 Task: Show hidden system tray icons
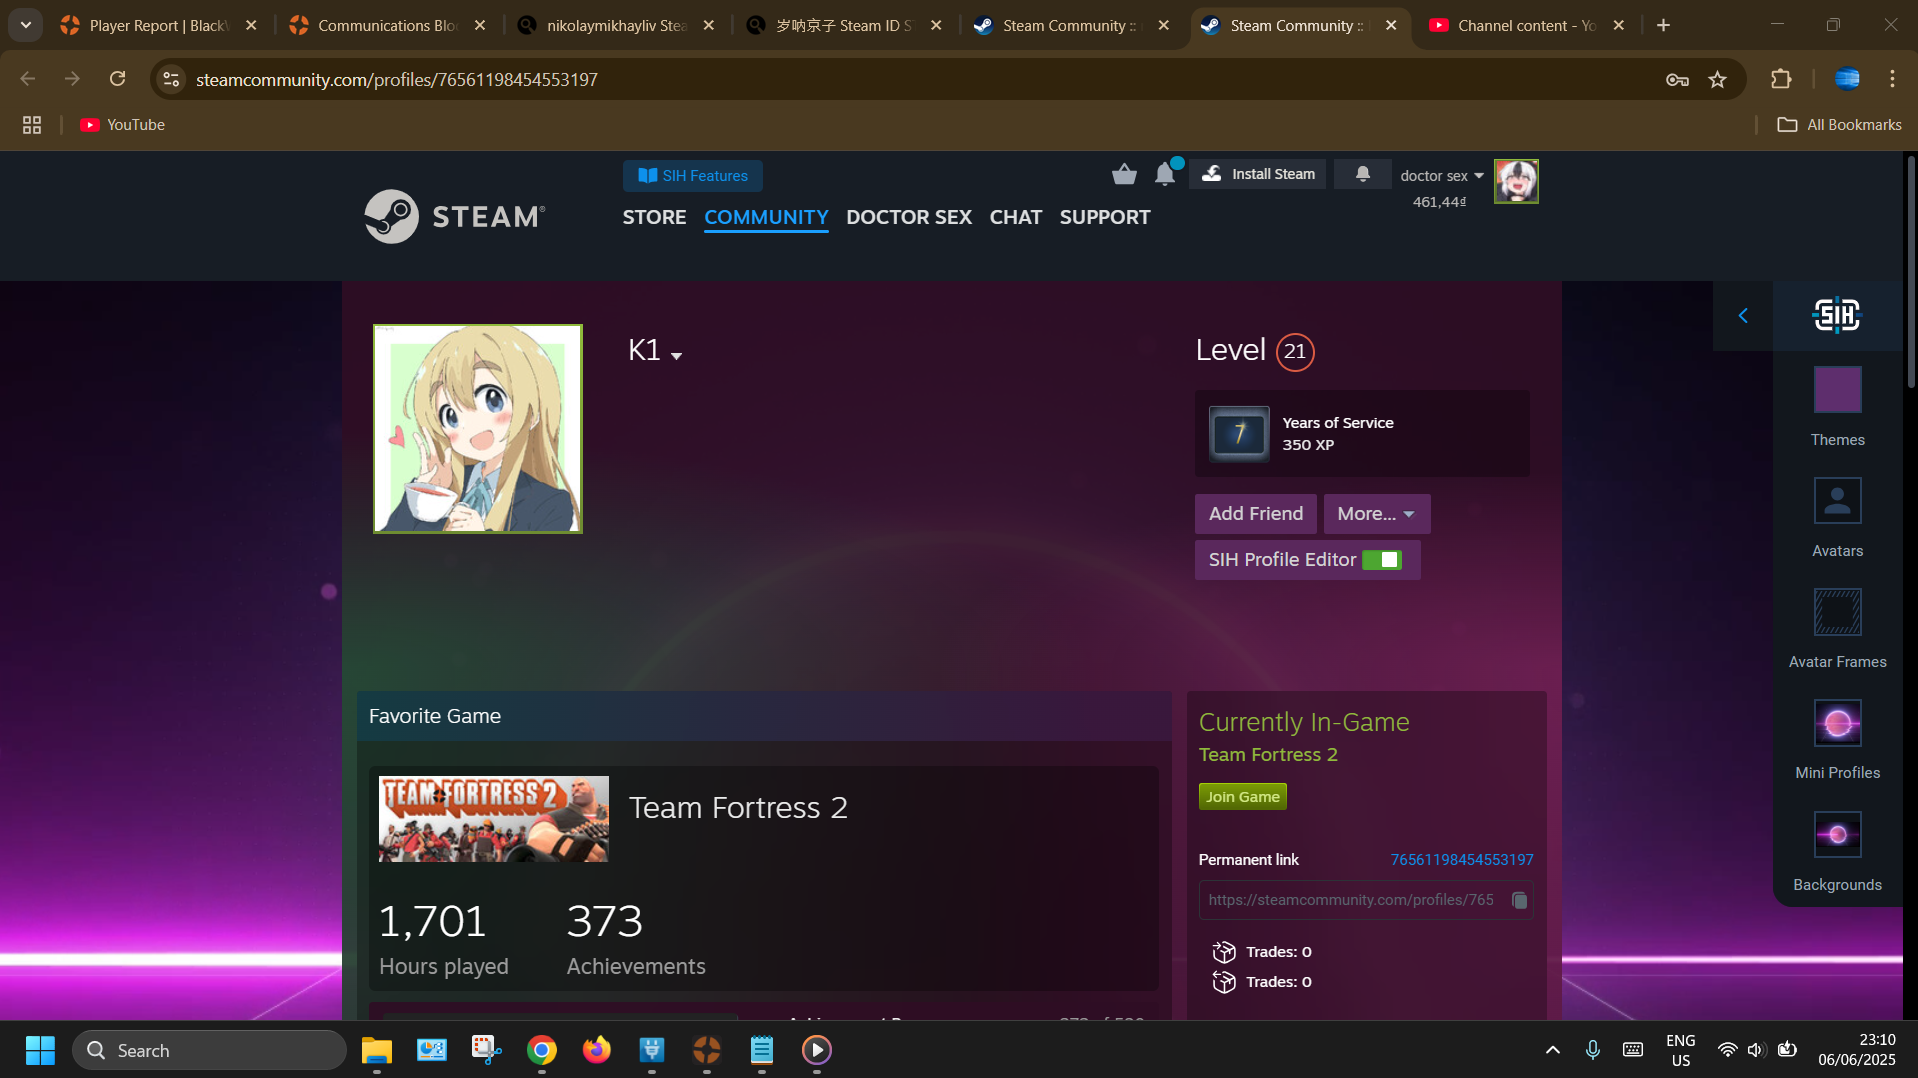pos(1552,1050)
